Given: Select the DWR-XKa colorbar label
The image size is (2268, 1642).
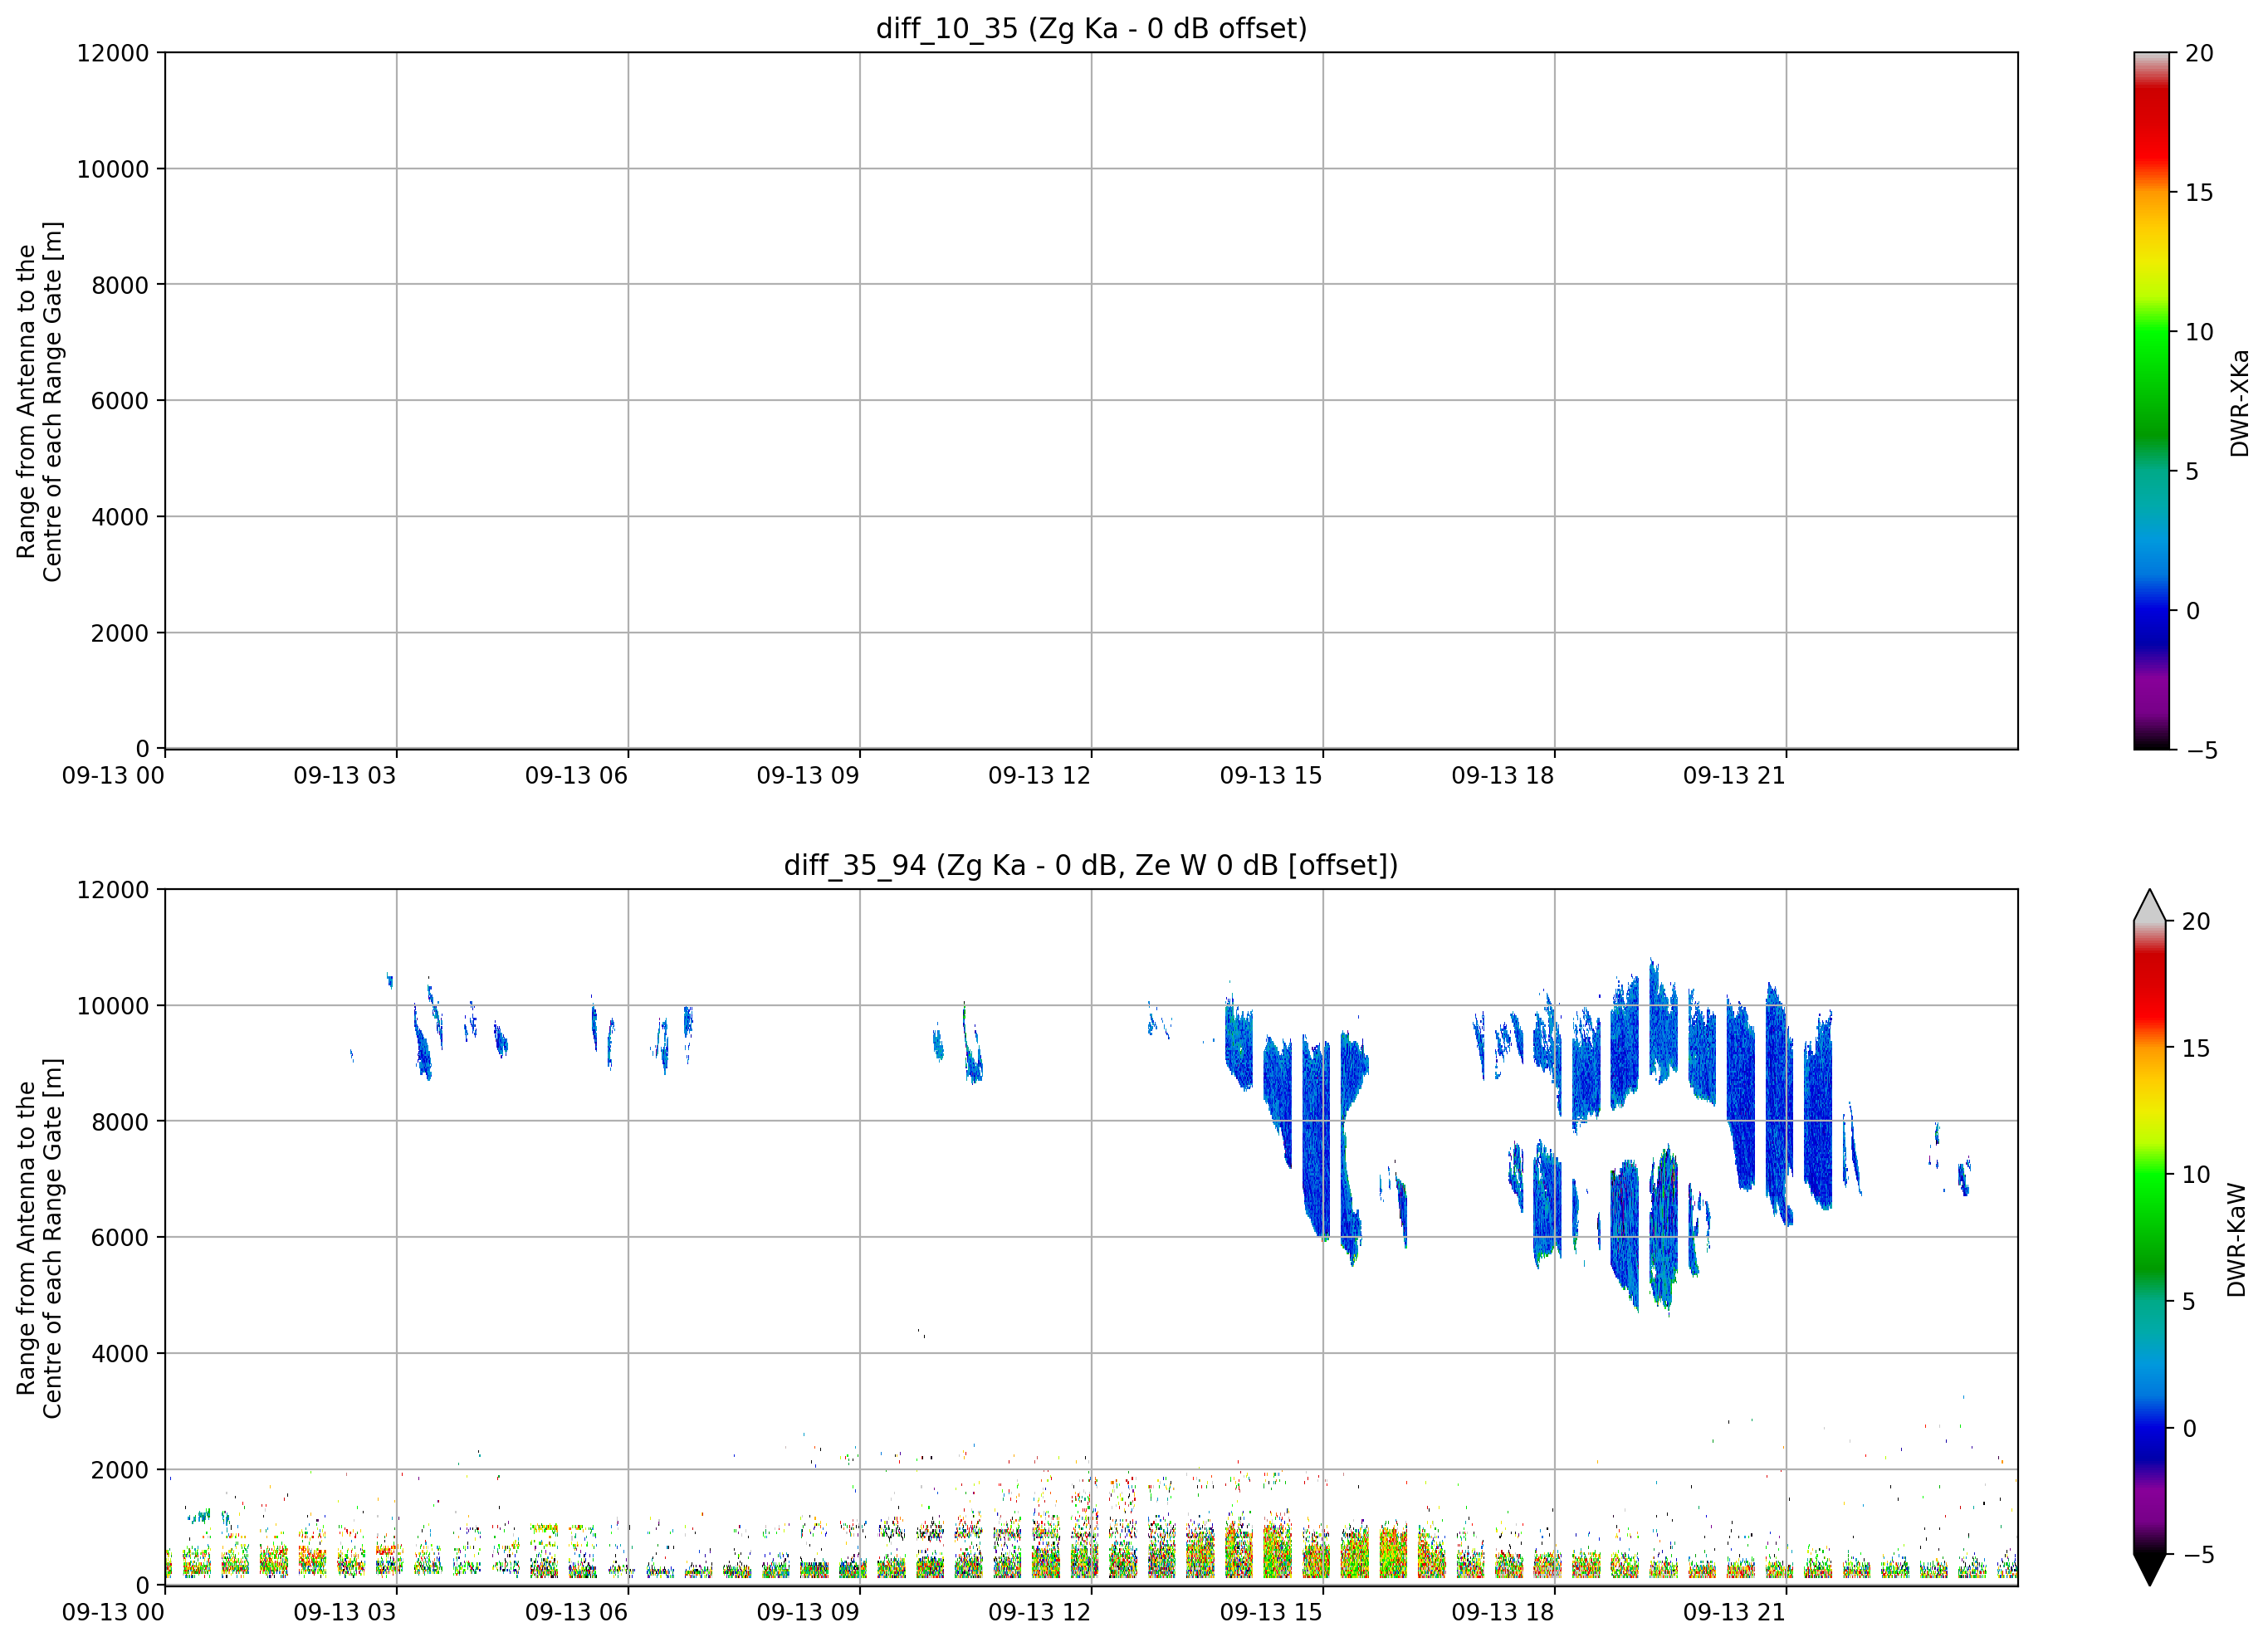Looking at the screenshot, I should pyautogui.click(x=2239, y=403).
